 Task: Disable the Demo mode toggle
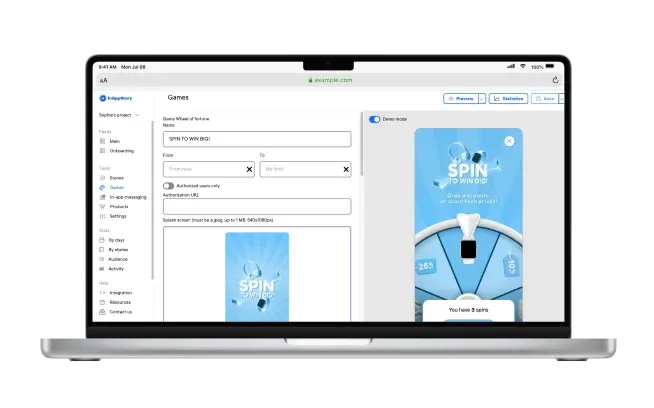coord(374,119)
